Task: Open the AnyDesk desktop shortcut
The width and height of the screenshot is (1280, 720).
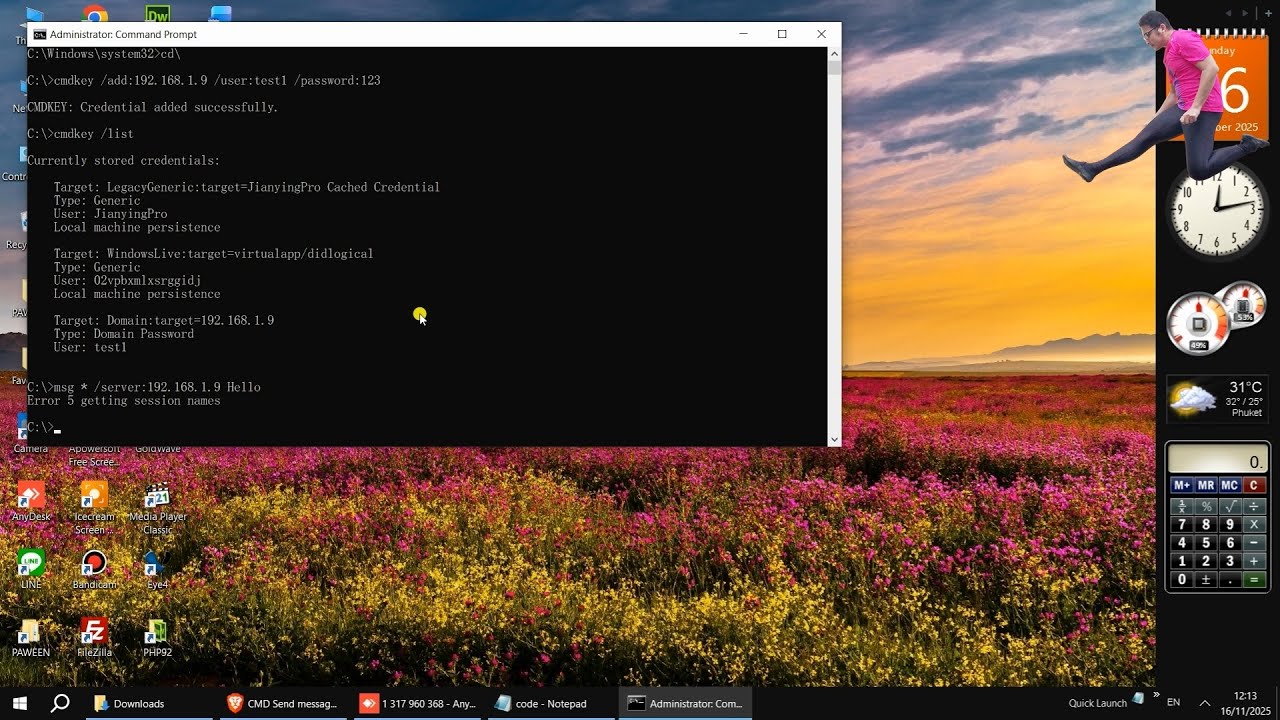Action: coord(31,502)
